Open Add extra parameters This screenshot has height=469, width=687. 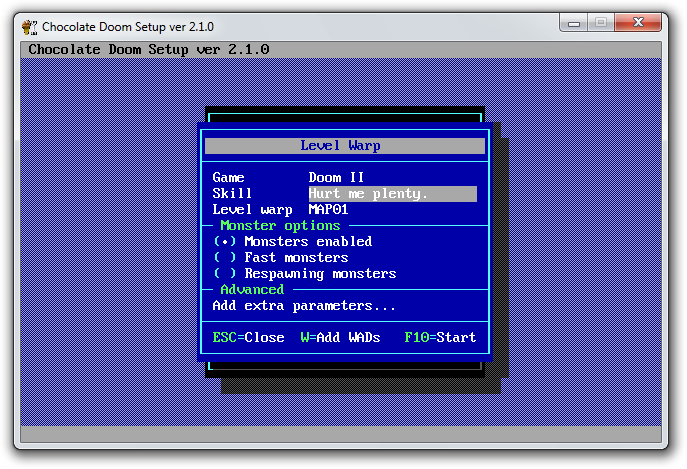coord(304,306)
